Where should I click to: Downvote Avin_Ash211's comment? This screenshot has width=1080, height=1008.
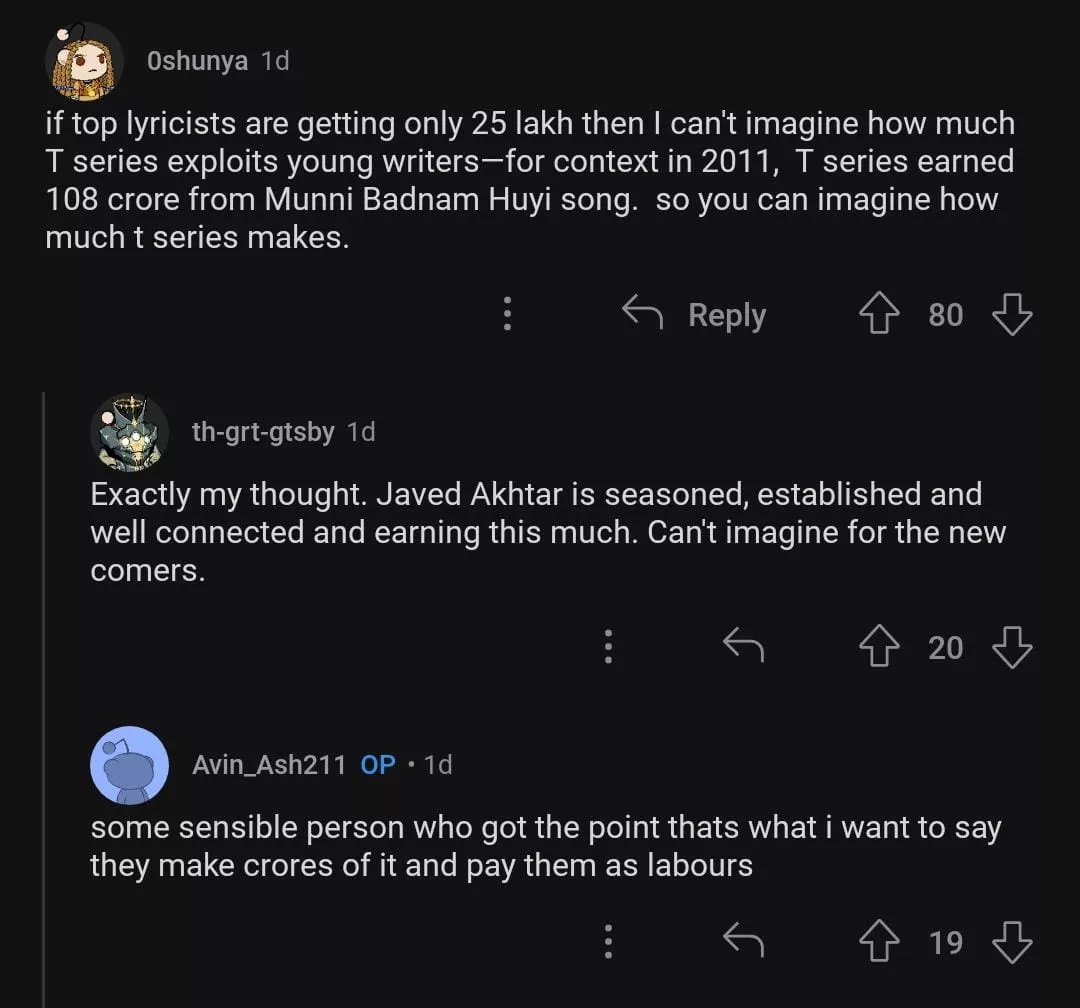click(x=1011, y=942)
